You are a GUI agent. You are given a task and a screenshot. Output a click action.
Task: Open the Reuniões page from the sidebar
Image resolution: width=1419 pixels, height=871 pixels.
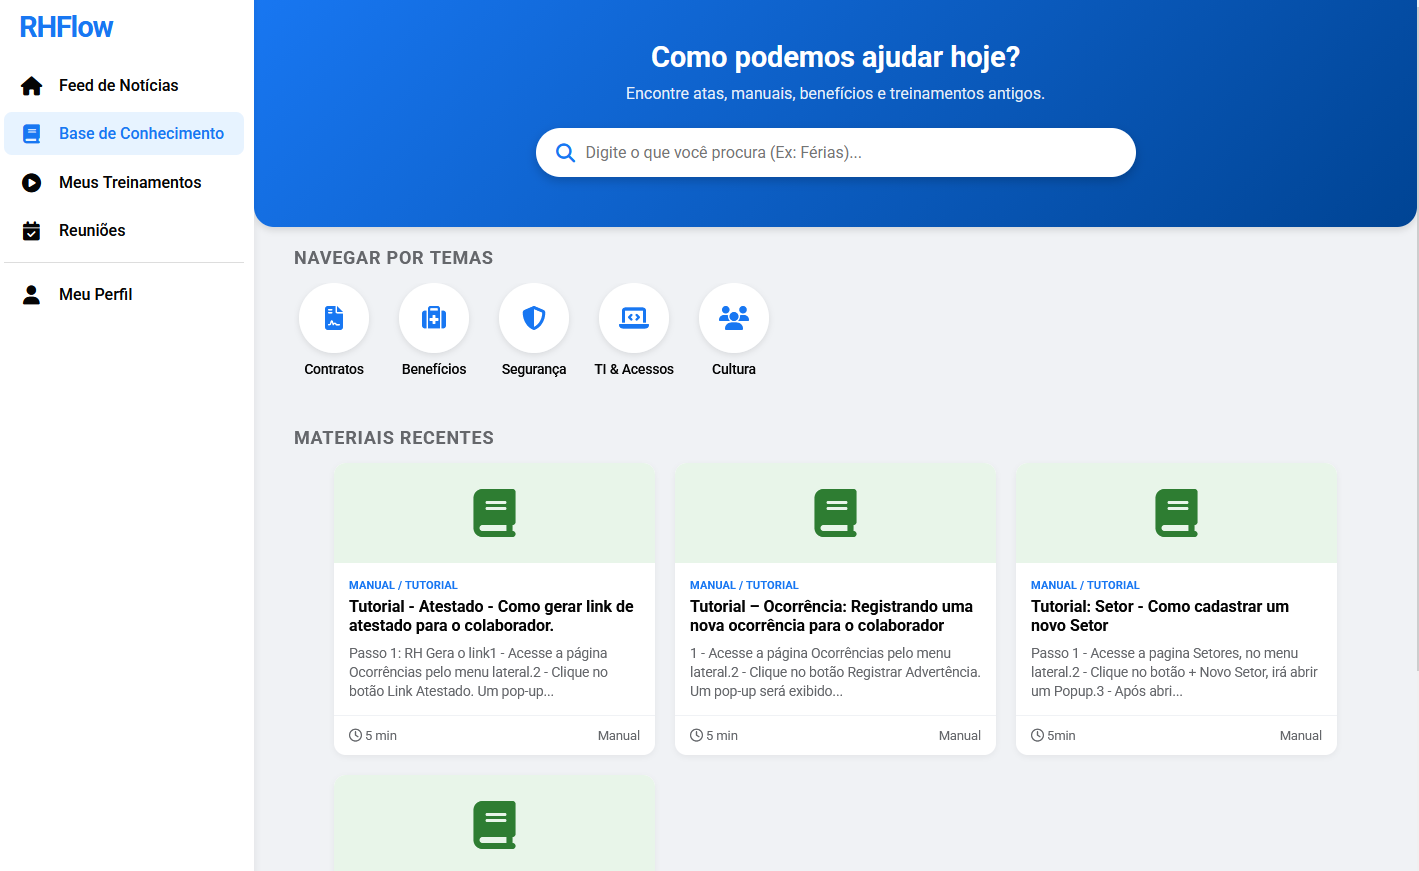[x=92, y=230]
